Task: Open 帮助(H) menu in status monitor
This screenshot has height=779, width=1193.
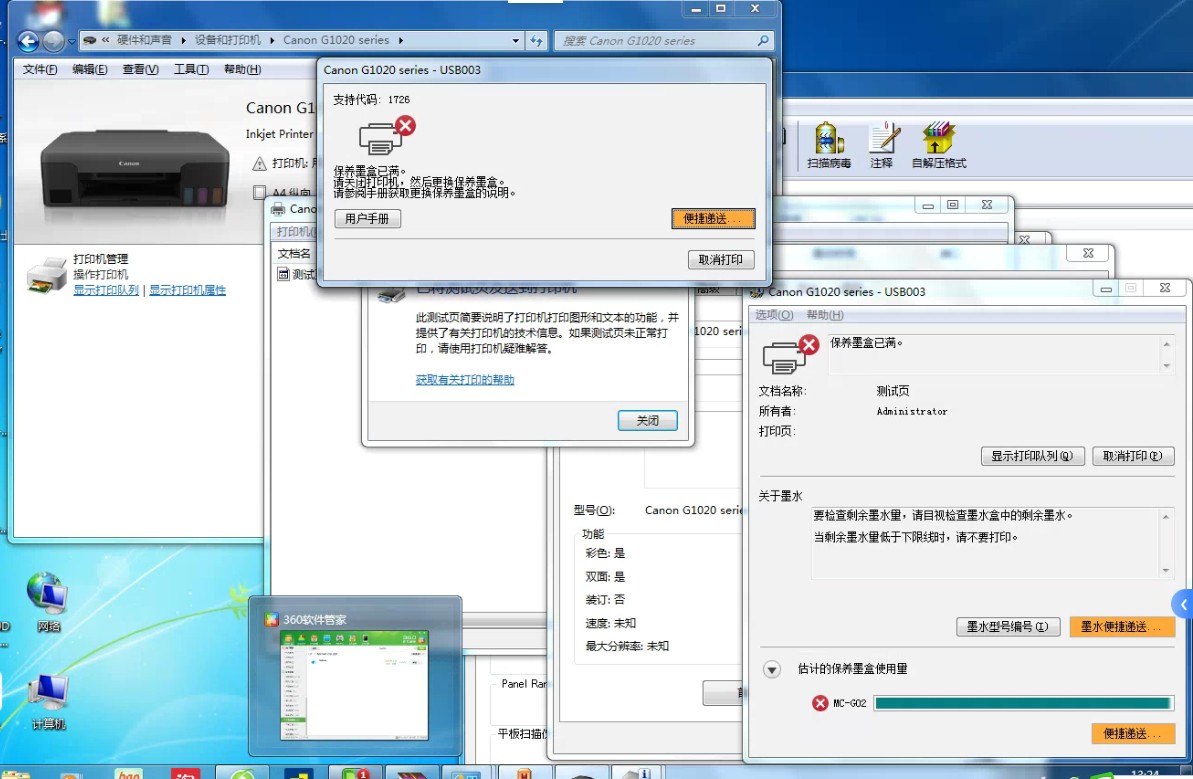Action: point(825,315)
